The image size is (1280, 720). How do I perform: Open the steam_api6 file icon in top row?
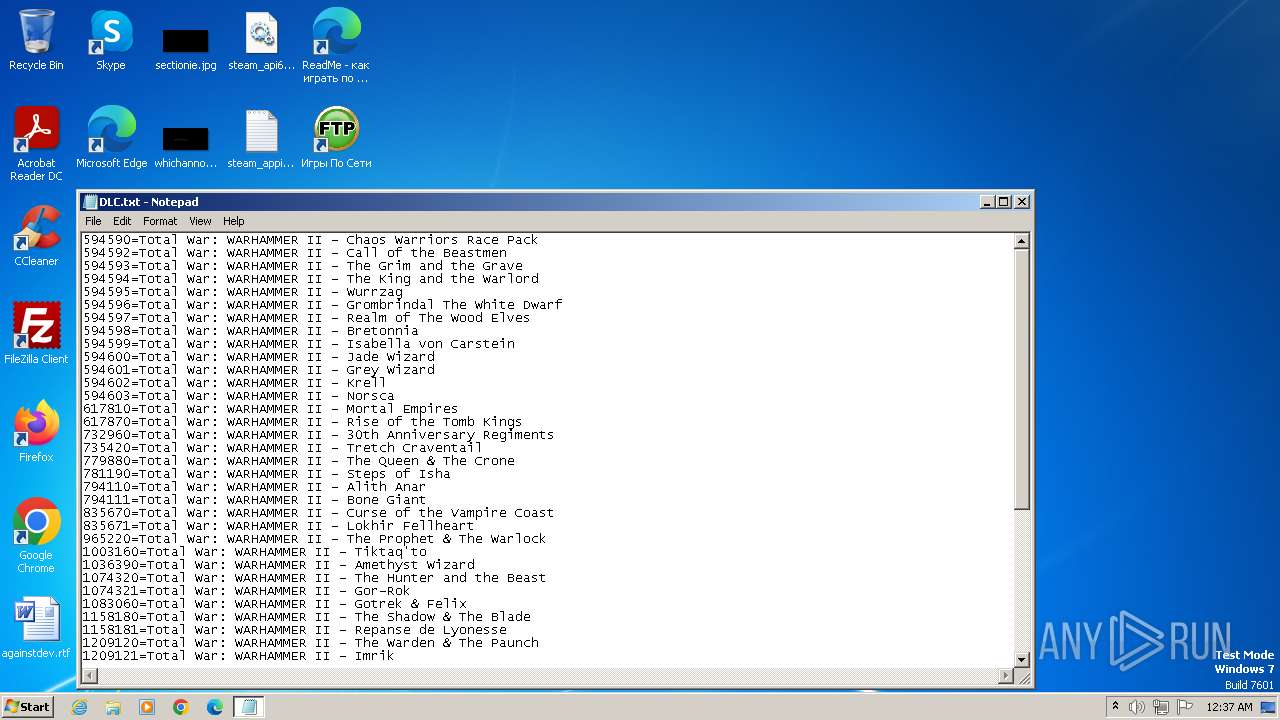[261, 40]
